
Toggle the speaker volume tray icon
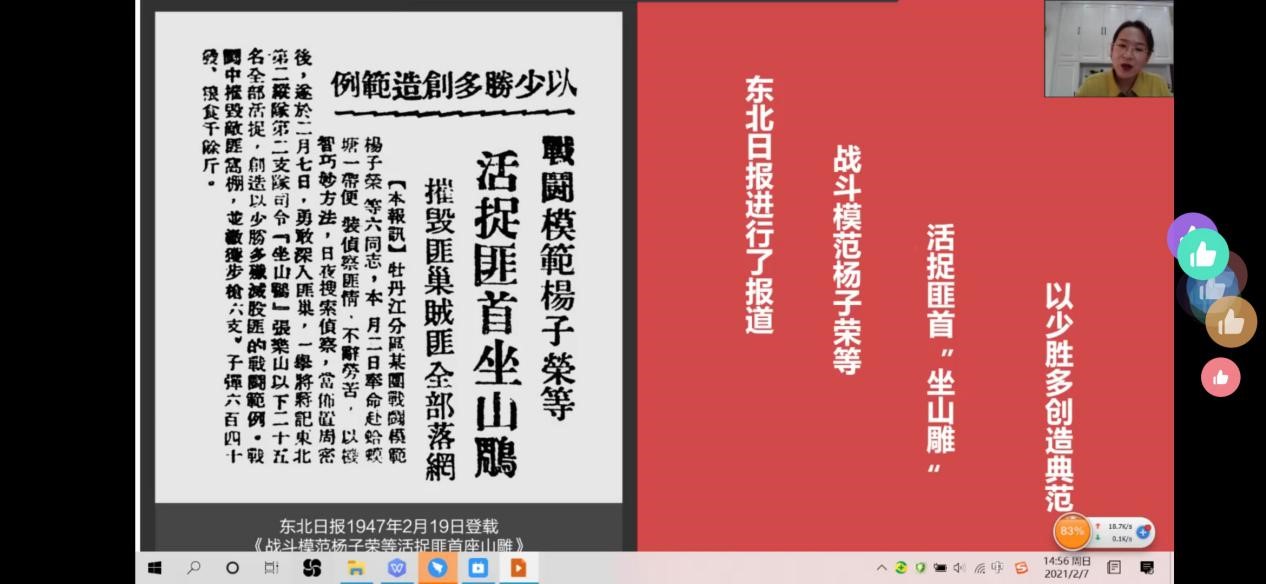[959, 568]
